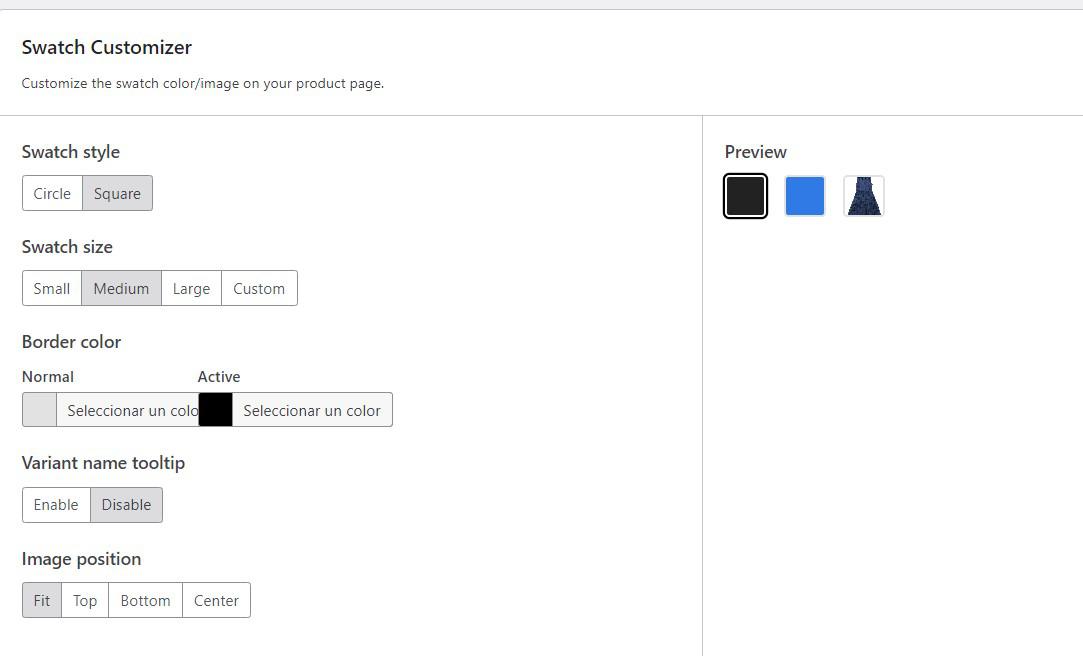Set swatch size to Small
This screenshot has width=1083, height=656.
coord(51,288)
